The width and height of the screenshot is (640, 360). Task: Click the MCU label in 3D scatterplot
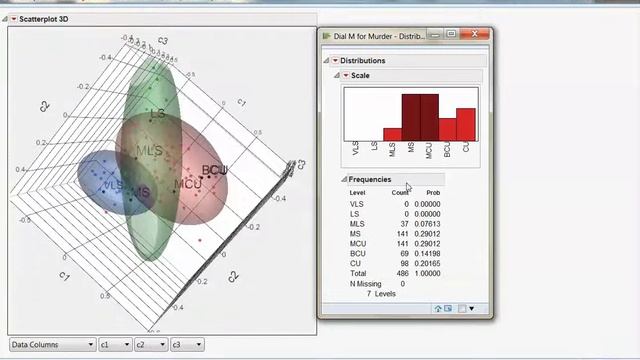coord(188,184)
